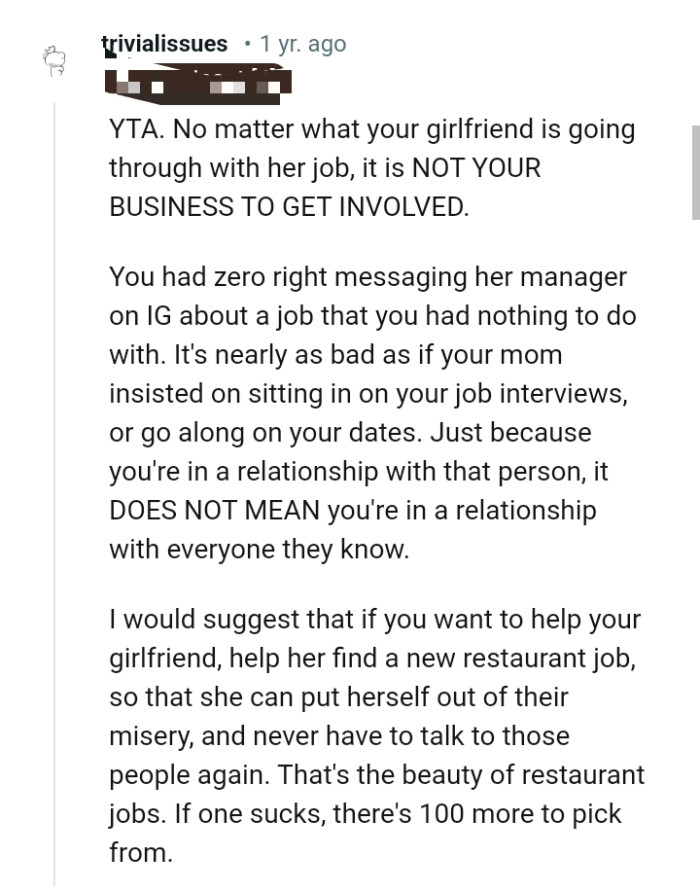Open trivialissues's profile via the avatar icon

[x=54, y=62]
